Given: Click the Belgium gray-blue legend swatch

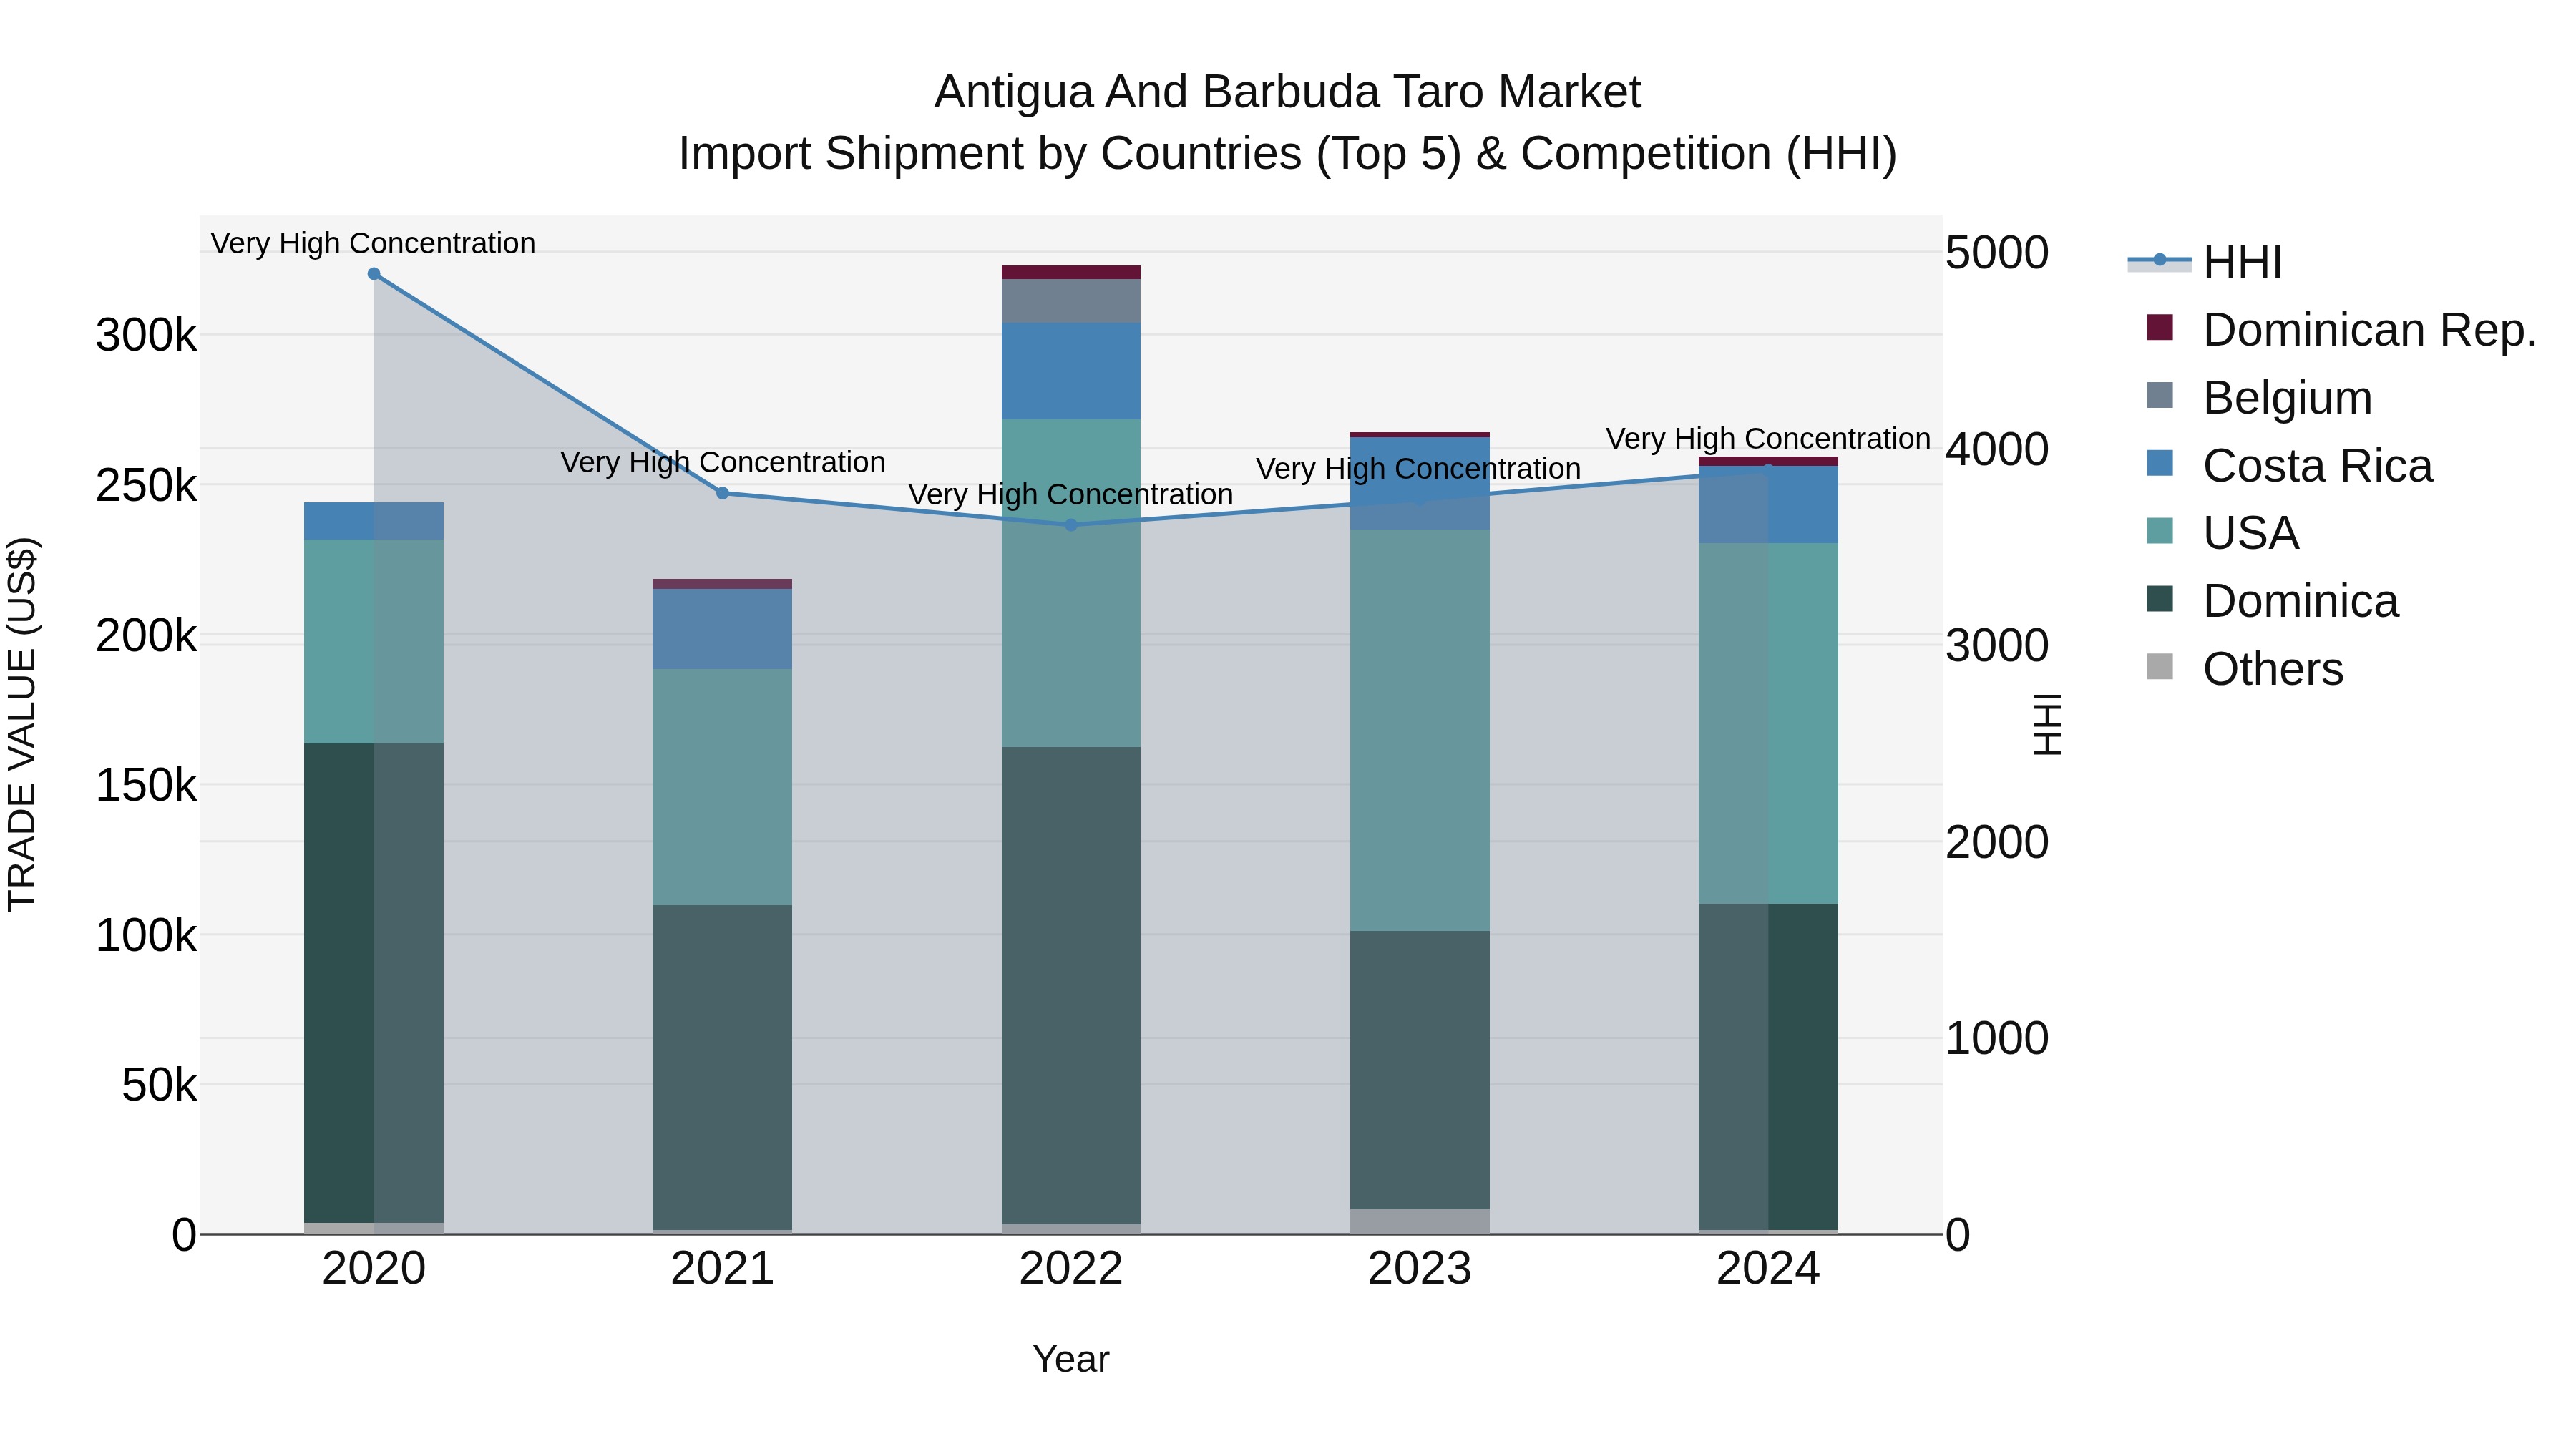Looking at the screenshot, I should (2160, 395).
